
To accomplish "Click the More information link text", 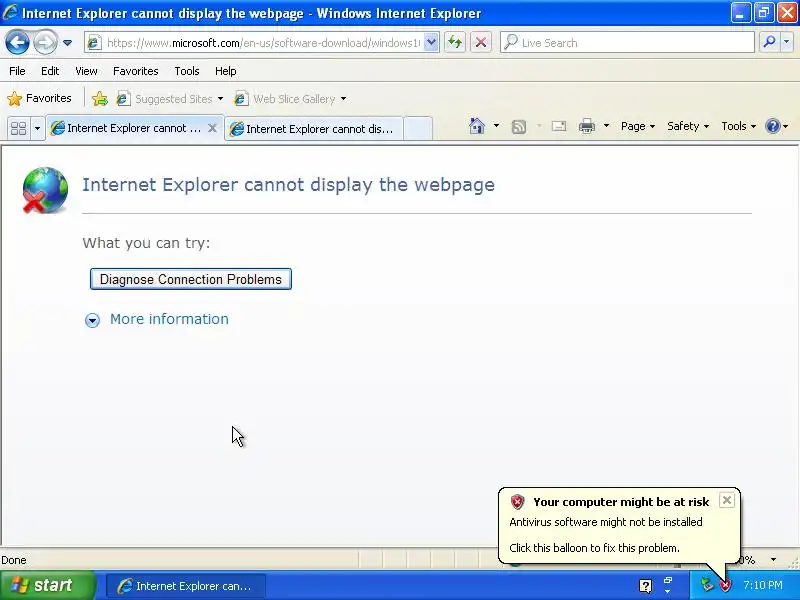I will (169, 319).
